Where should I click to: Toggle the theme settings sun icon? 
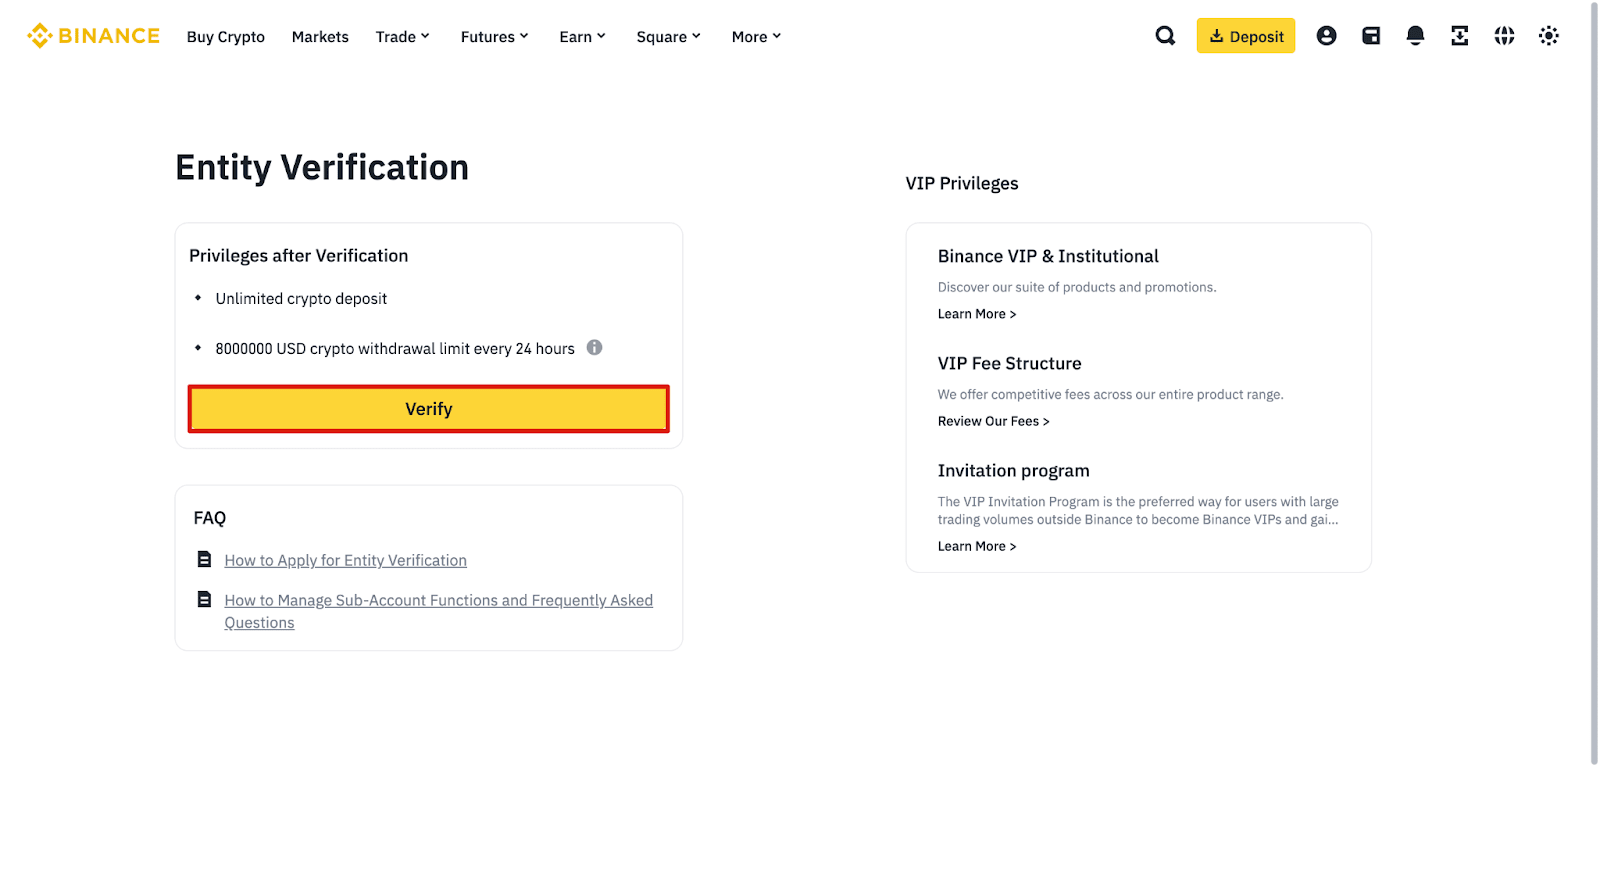1548,36
